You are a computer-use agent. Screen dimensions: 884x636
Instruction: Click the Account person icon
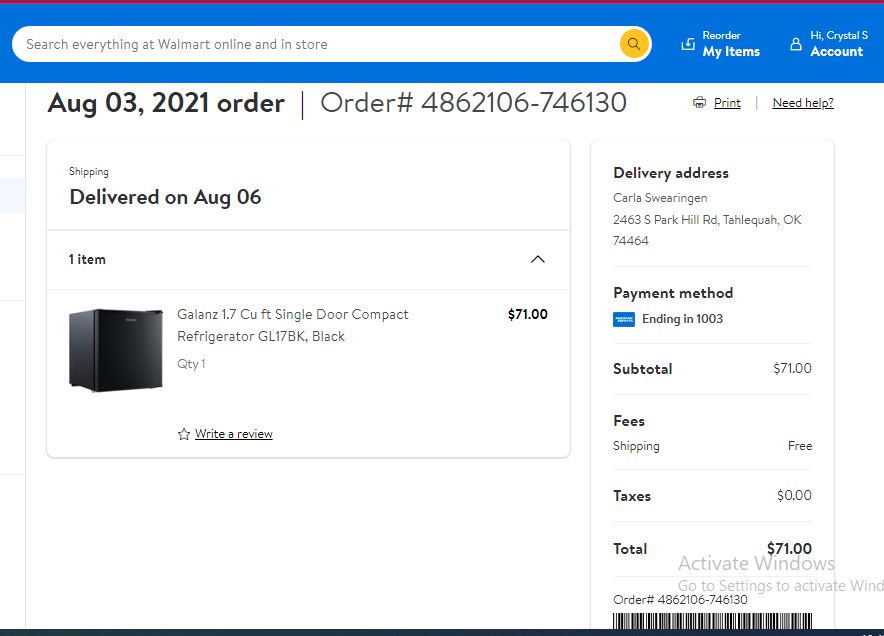(795, 44)
